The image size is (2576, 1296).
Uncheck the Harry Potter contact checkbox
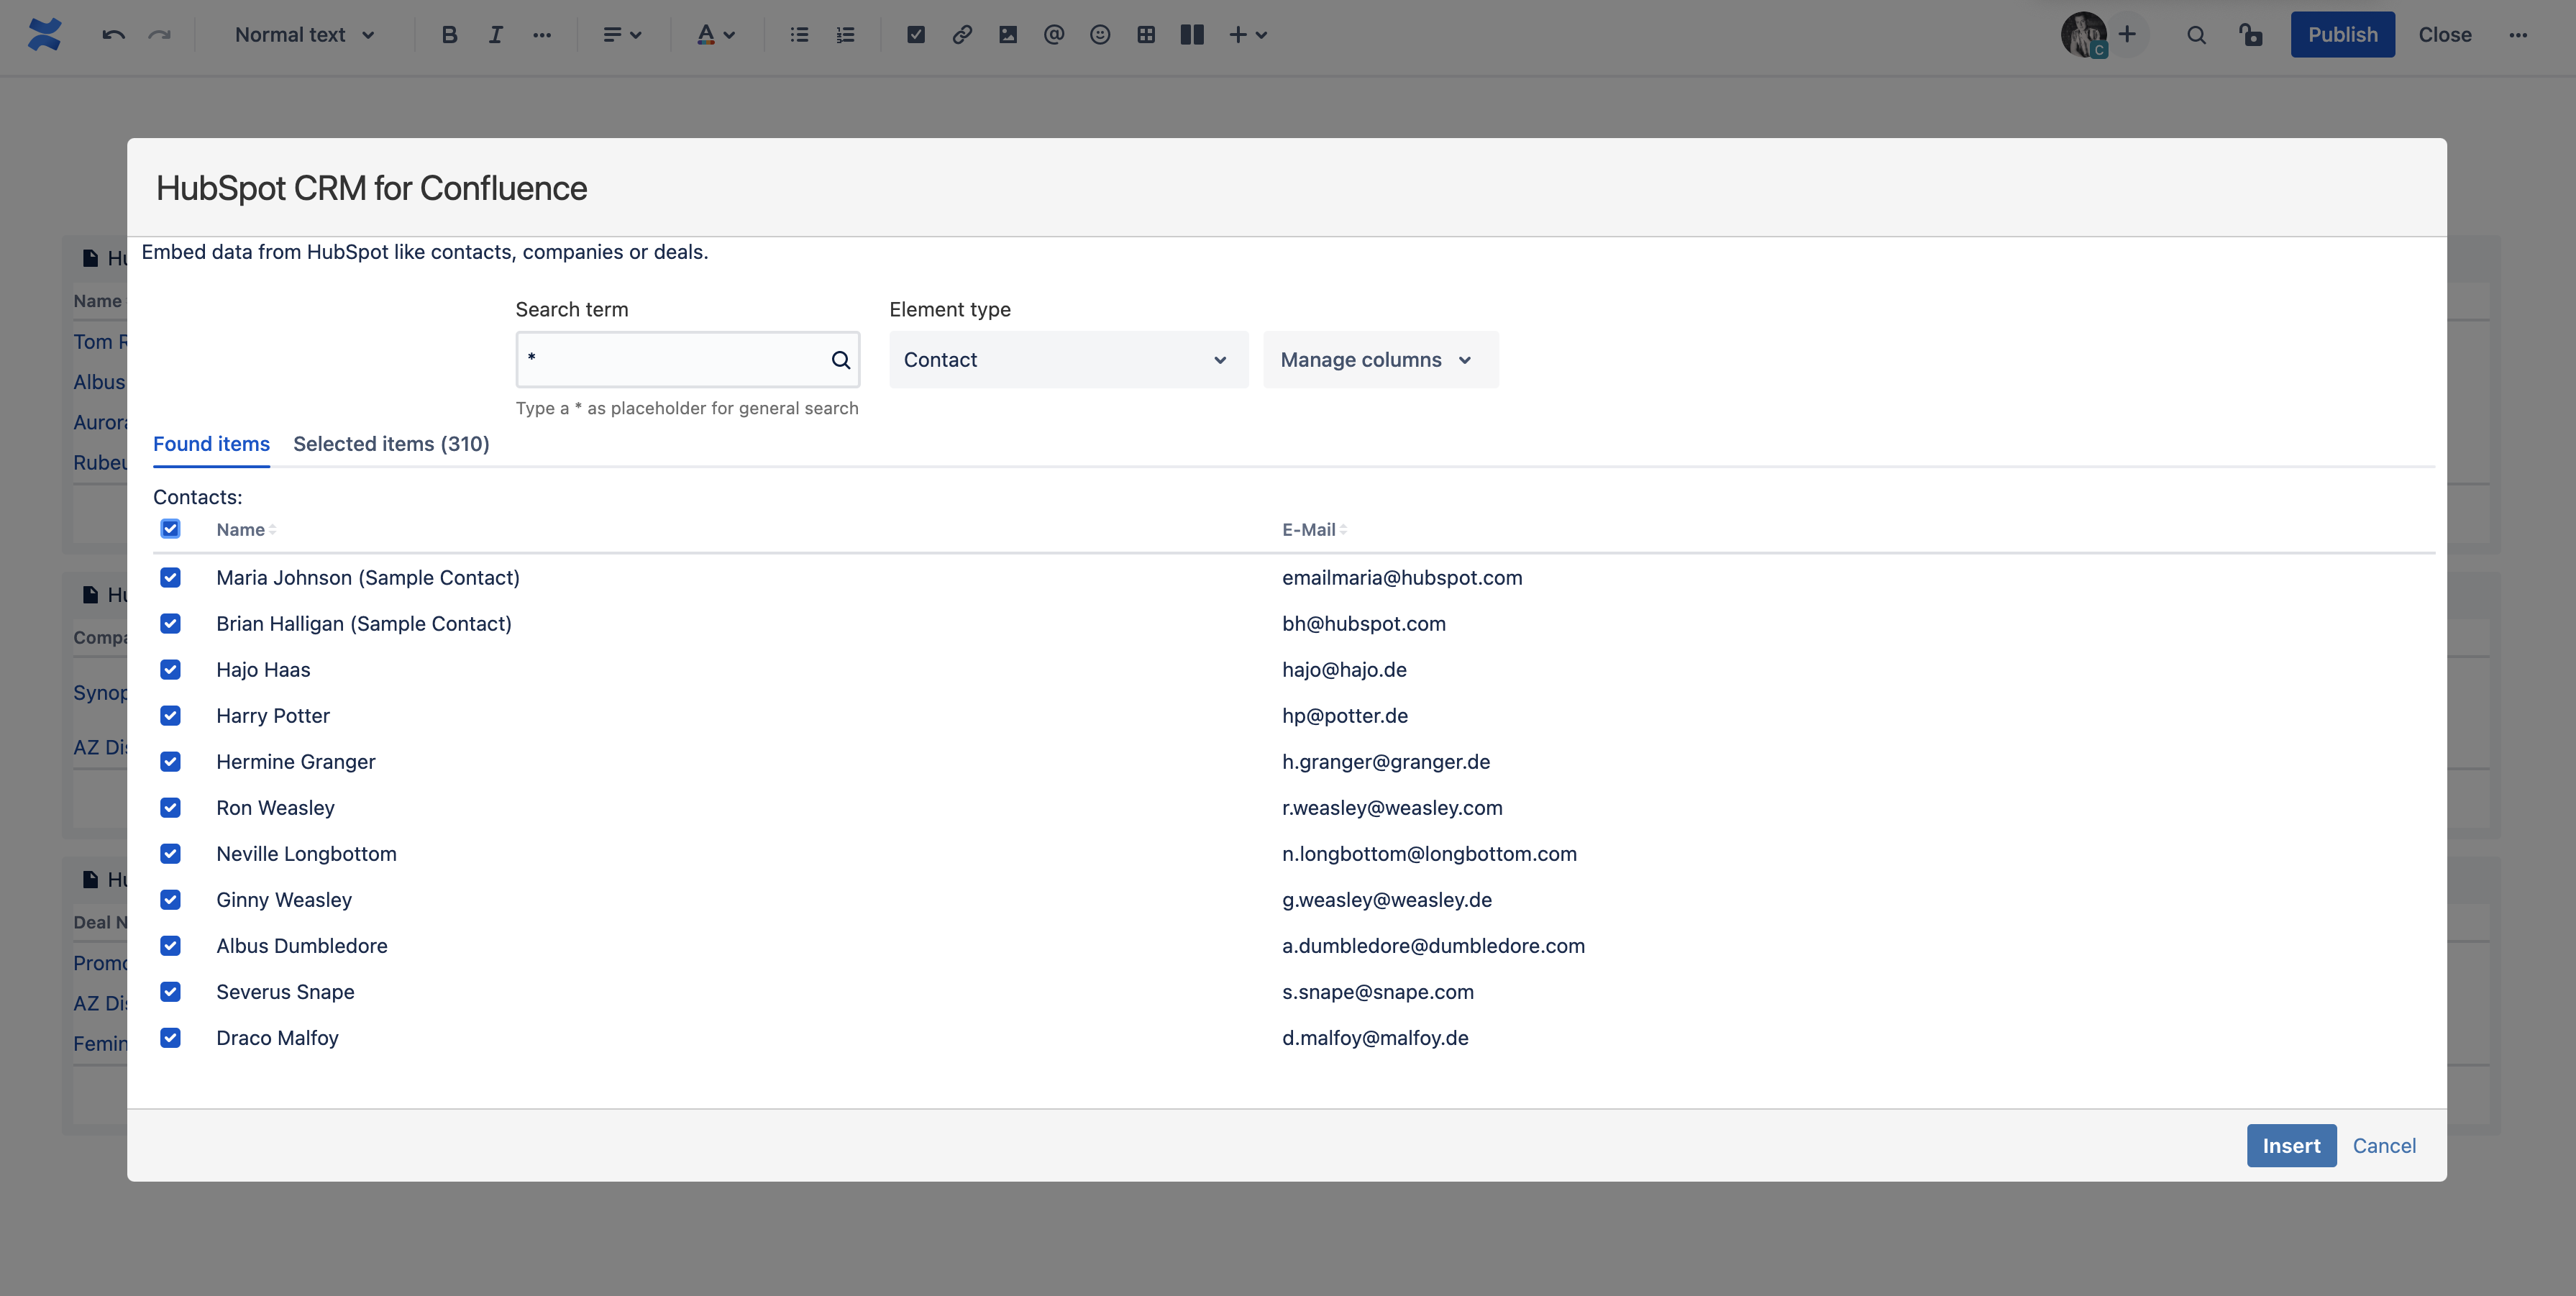click(171, 716)
